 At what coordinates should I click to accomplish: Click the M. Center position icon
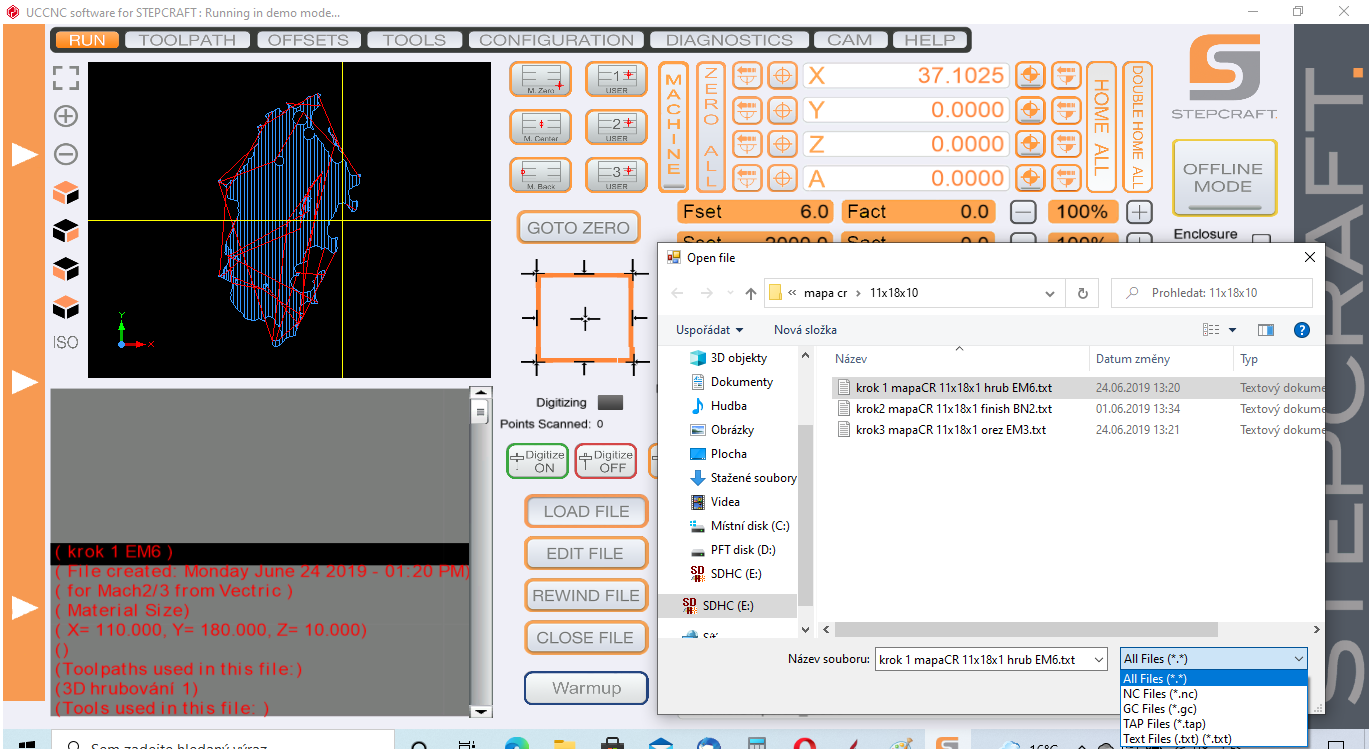click(540, 127)
